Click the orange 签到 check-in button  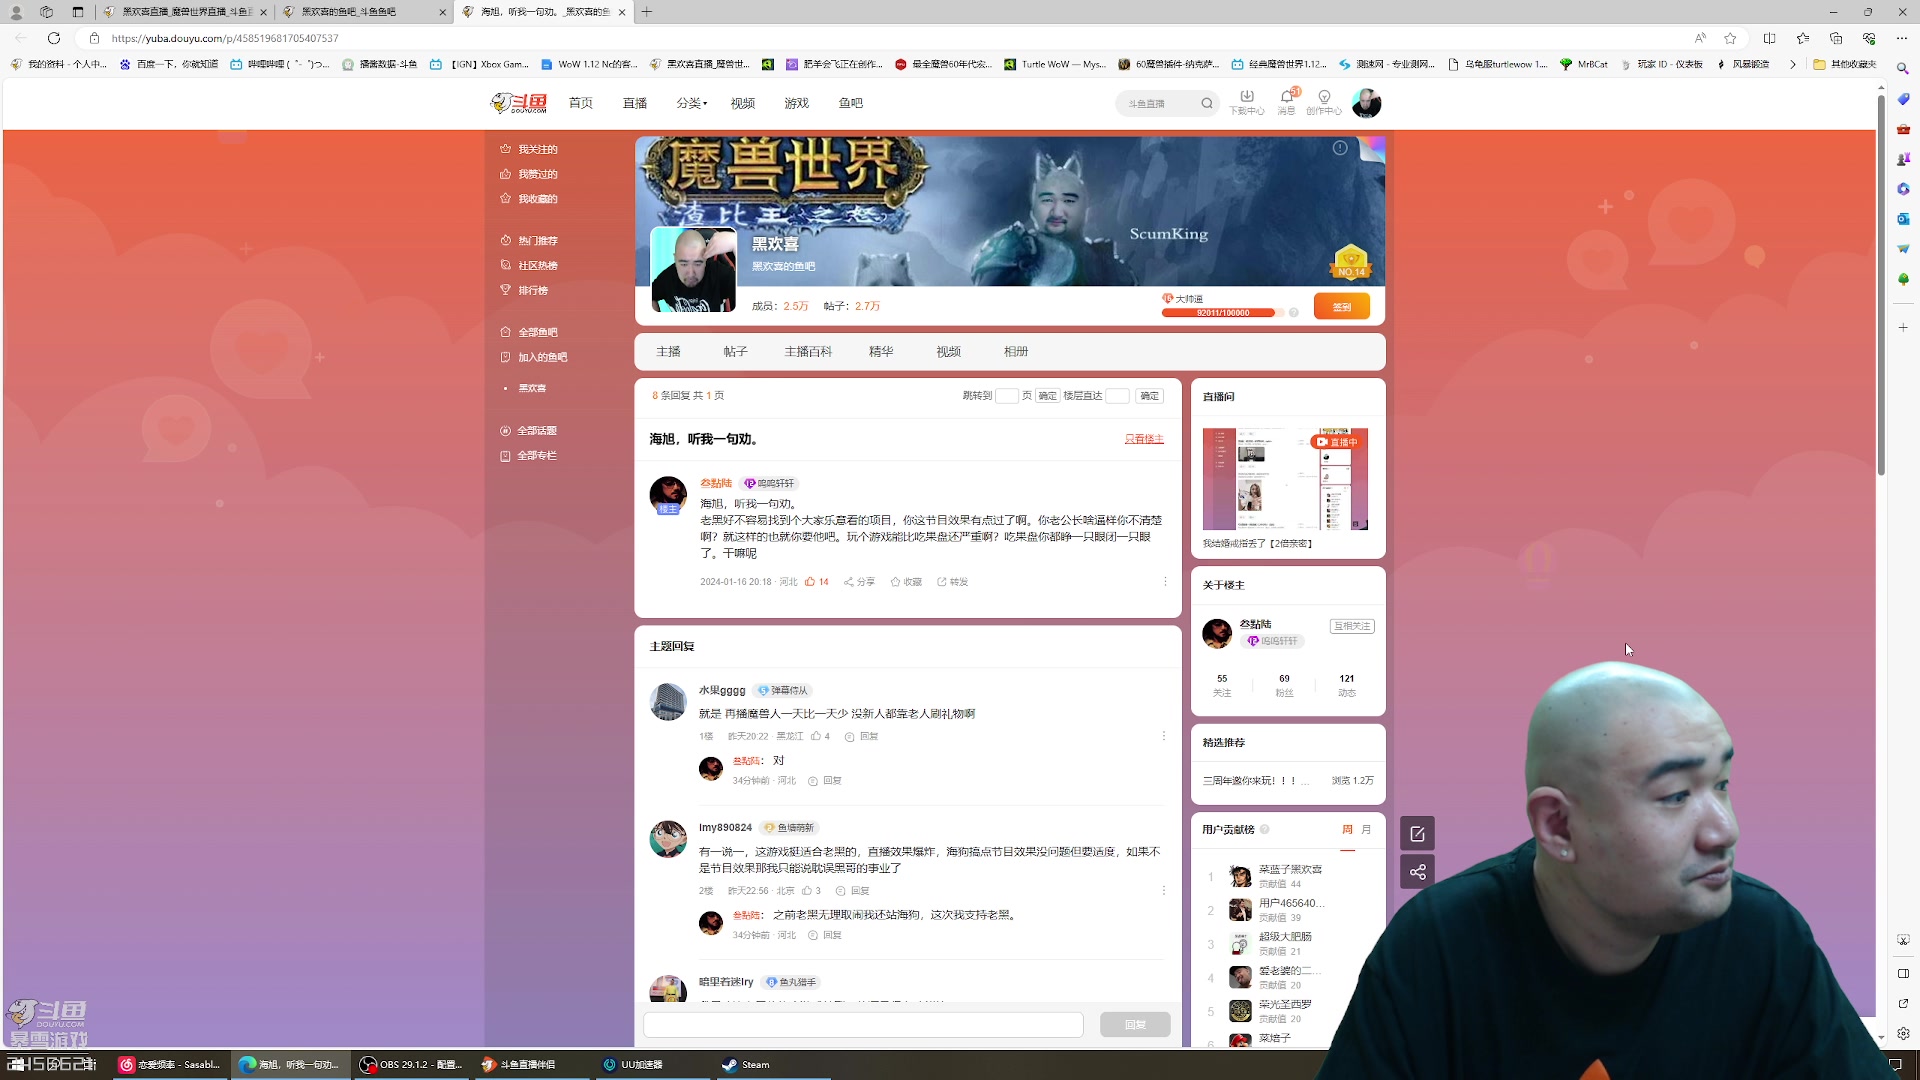(1341, 307)
